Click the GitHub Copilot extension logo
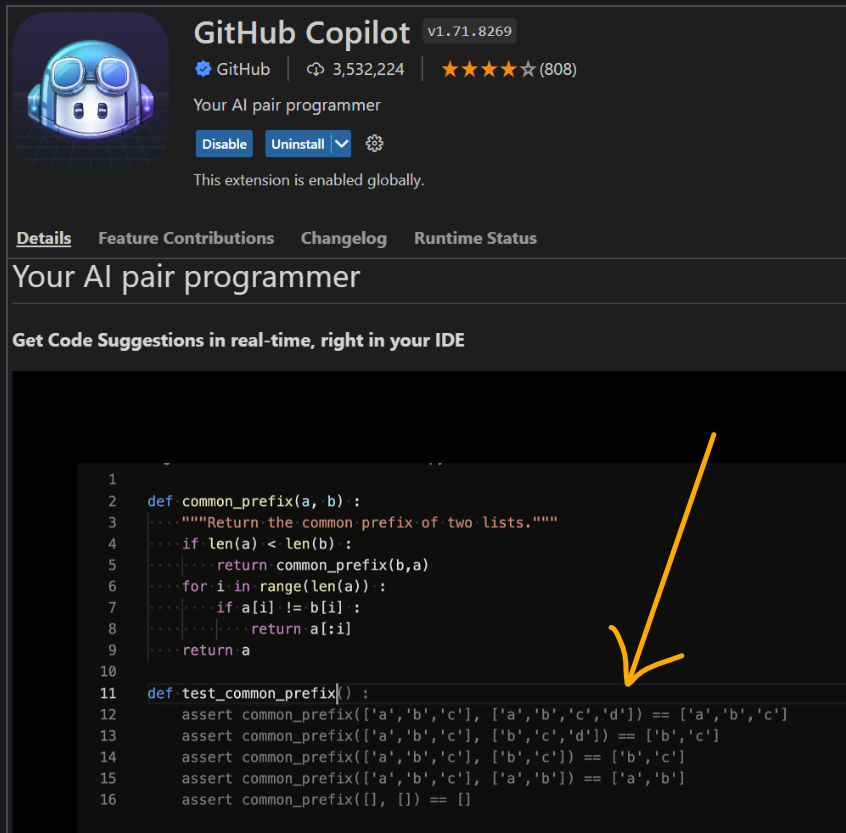This screenshot has width=846, height=833. 91,90
